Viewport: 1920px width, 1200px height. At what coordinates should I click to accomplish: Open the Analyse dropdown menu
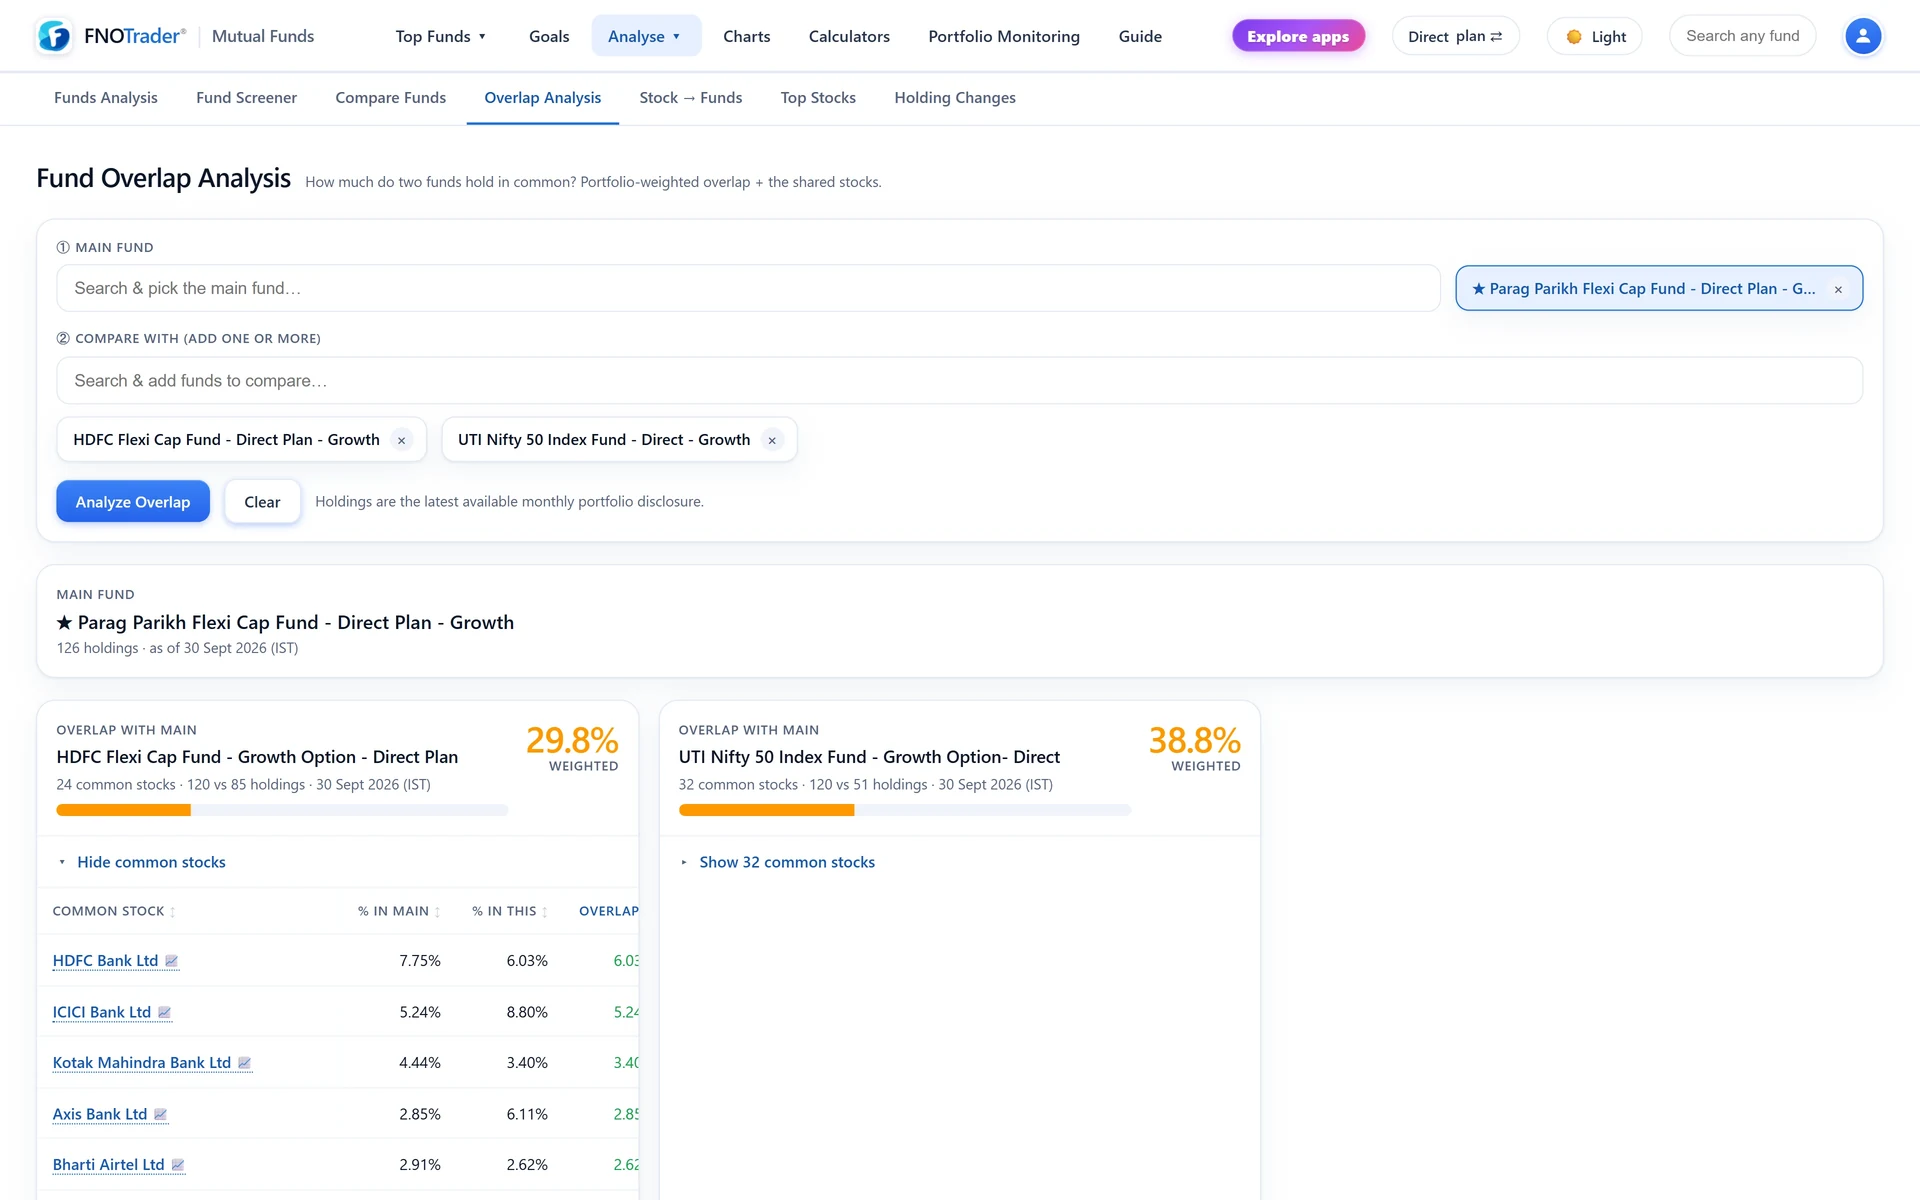646,36
